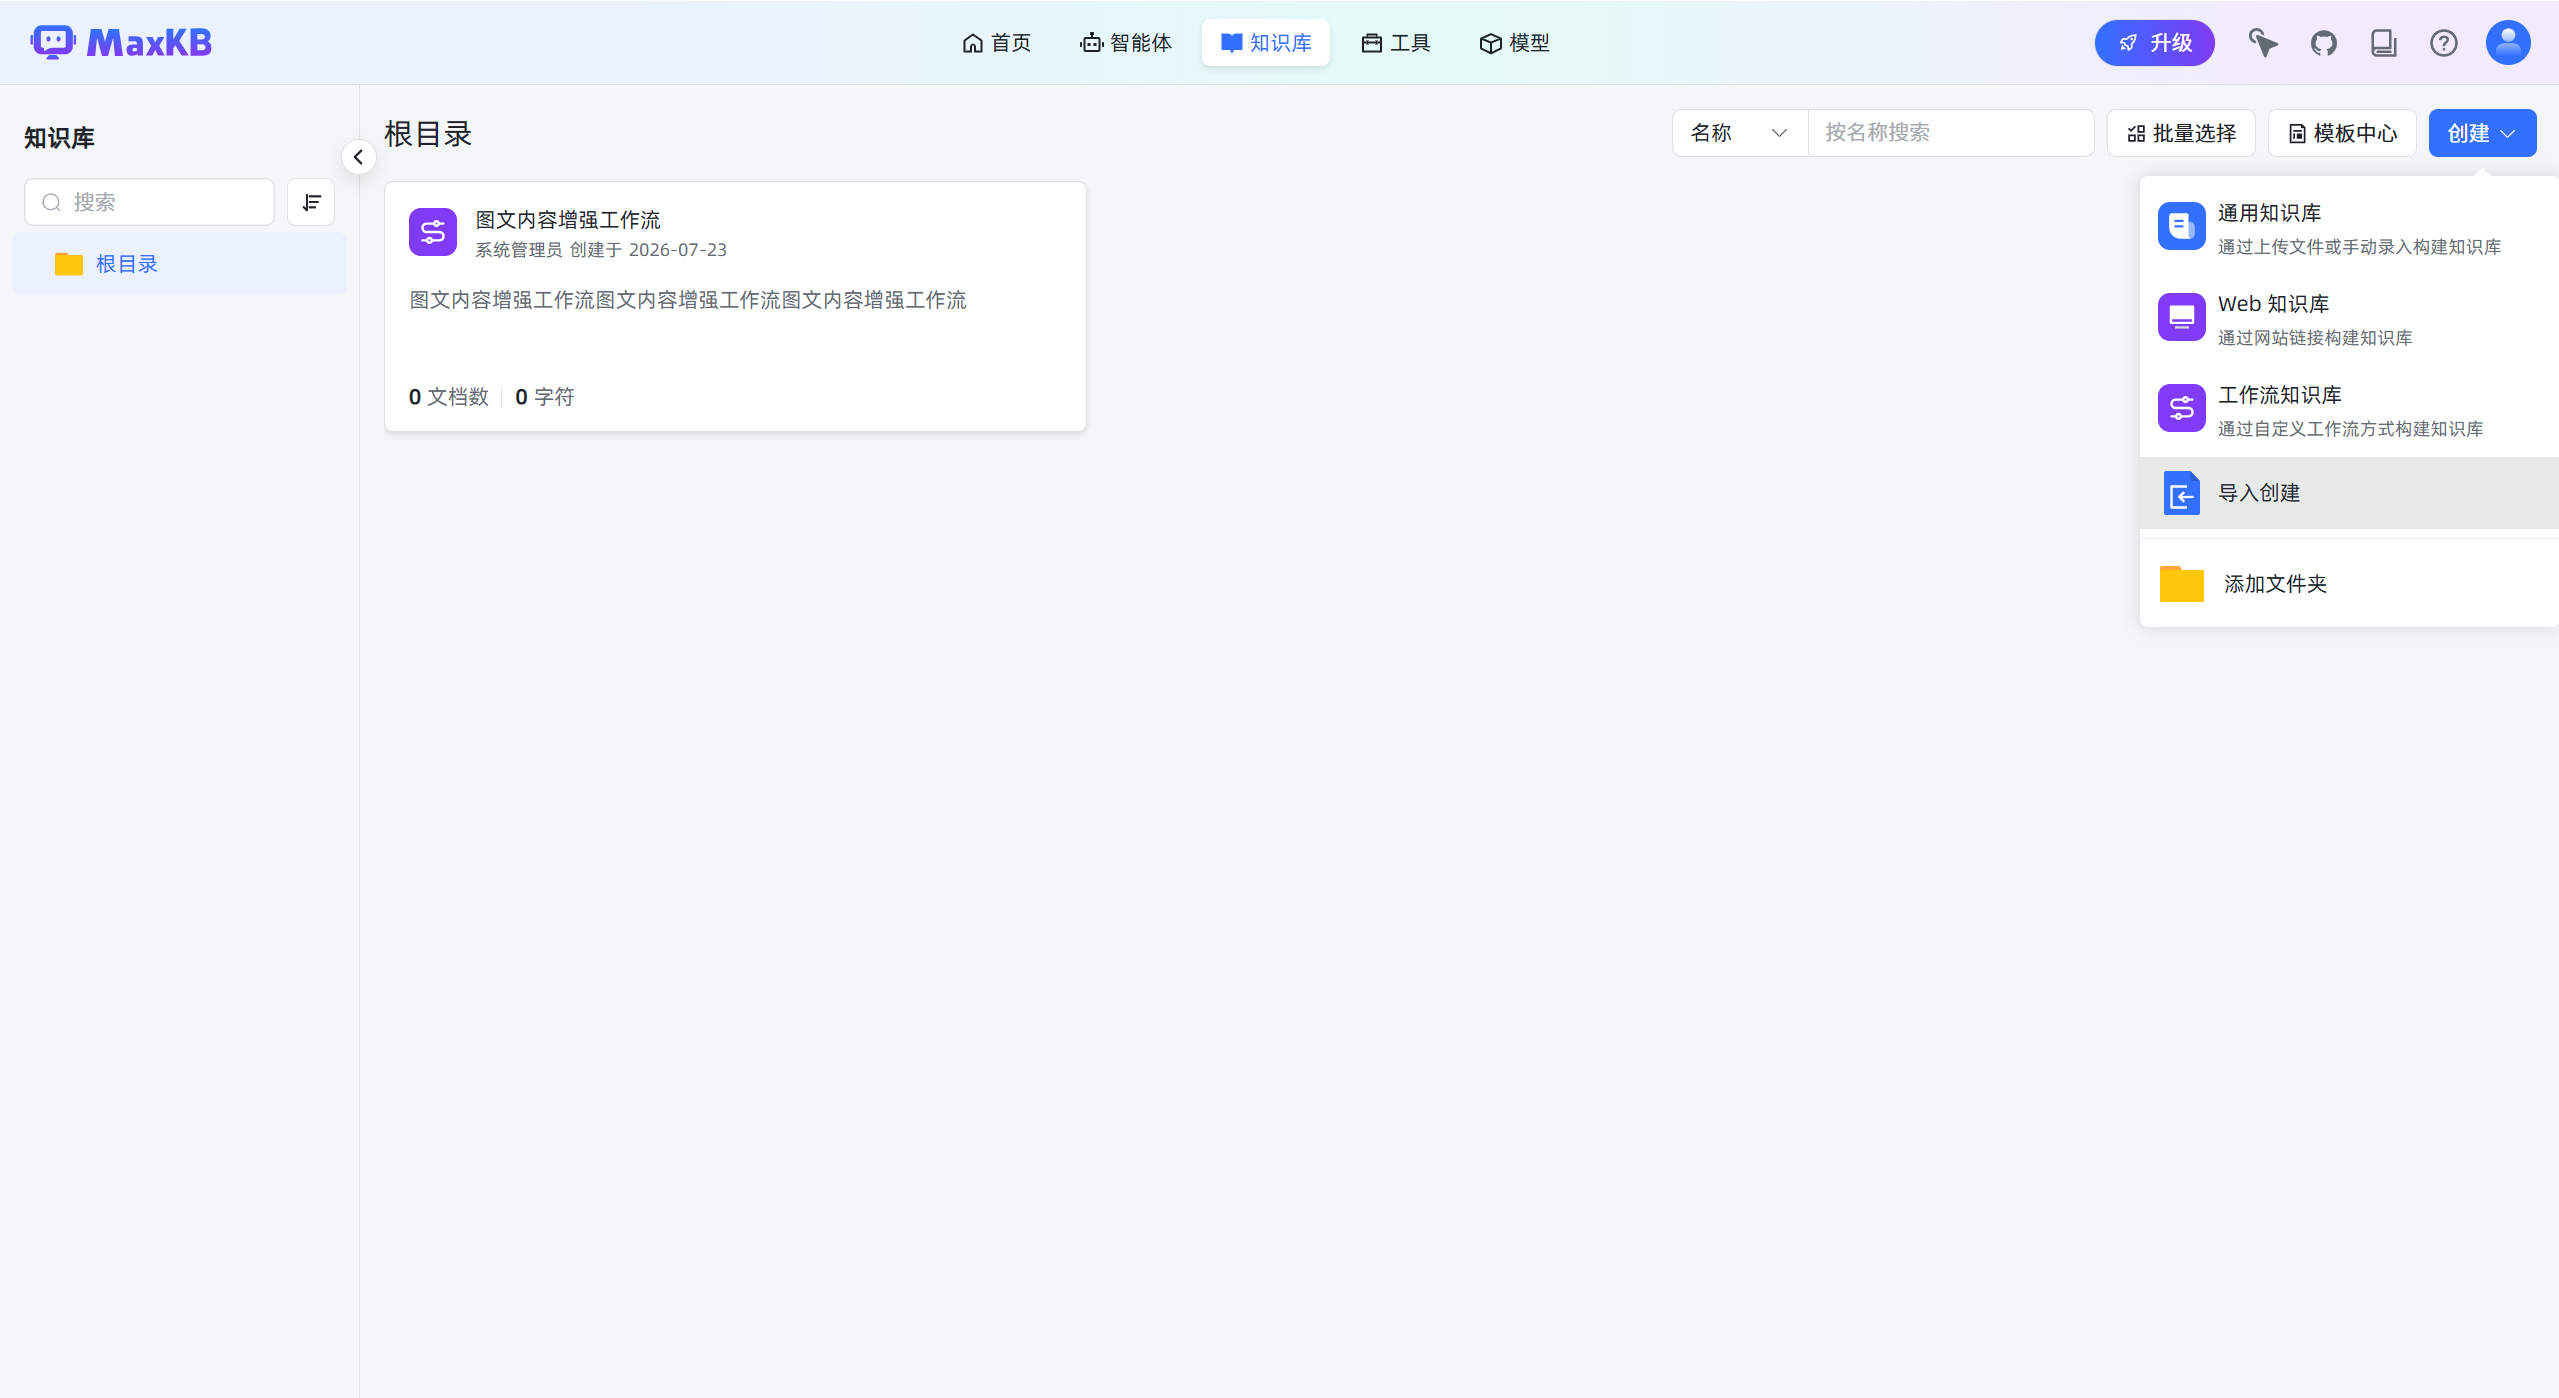This screenshot has height=1398, width=2559.
Task: Click the cursor-shaped icon in the header
Action: pyautogui.click(x=2264, y=43)
